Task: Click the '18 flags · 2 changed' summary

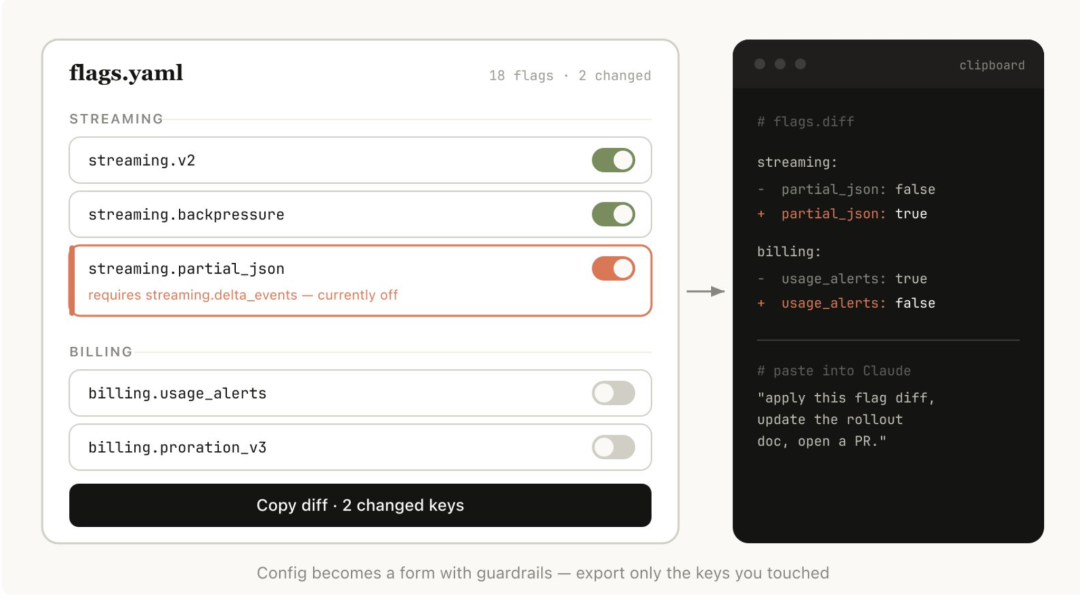Action: coord(570,76)
